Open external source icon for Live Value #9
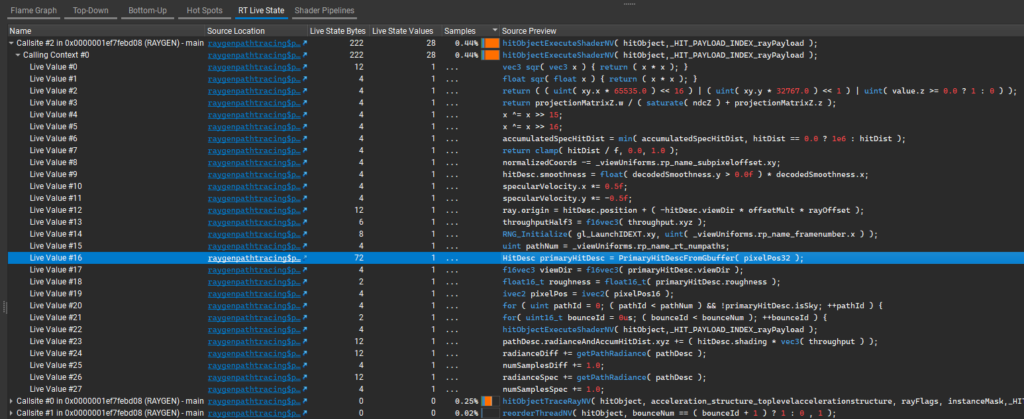The width and height of the screenshot is (1024, 419). (304, 174)
